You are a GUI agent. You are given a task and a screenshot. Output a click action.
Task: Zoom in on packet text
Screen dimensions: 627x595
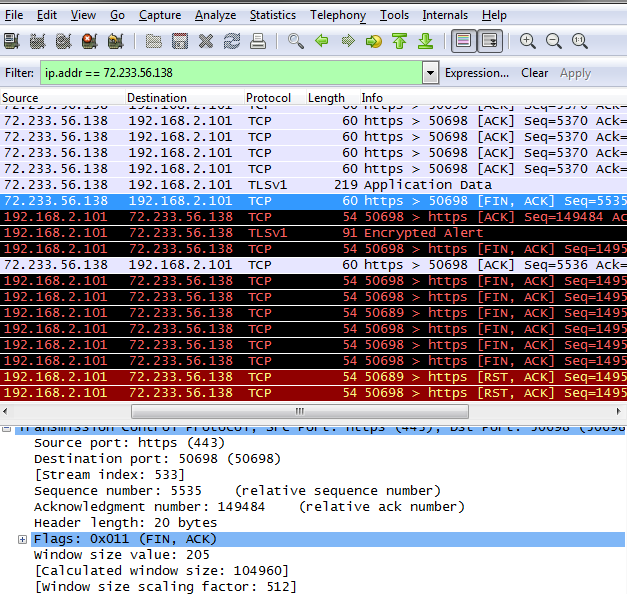point(527,41)
